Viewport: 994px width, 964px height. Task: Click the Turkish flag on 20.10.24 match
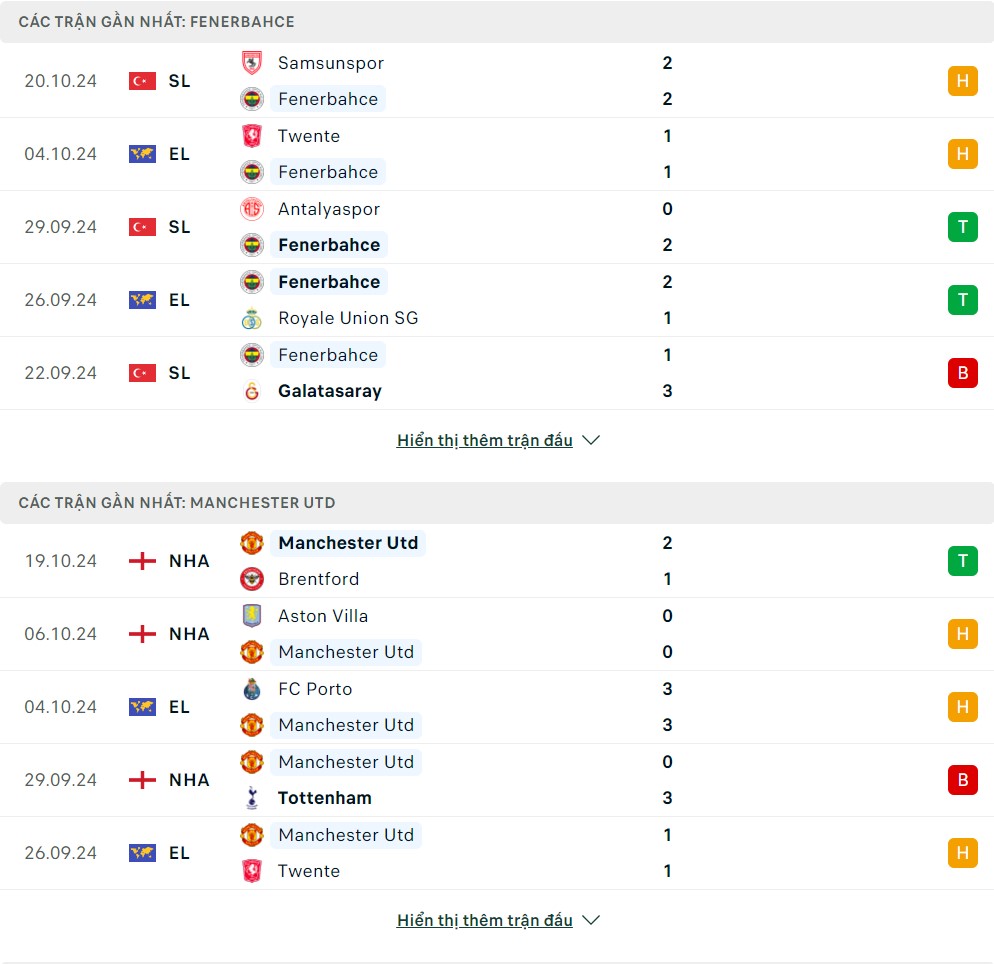point(142,81)
